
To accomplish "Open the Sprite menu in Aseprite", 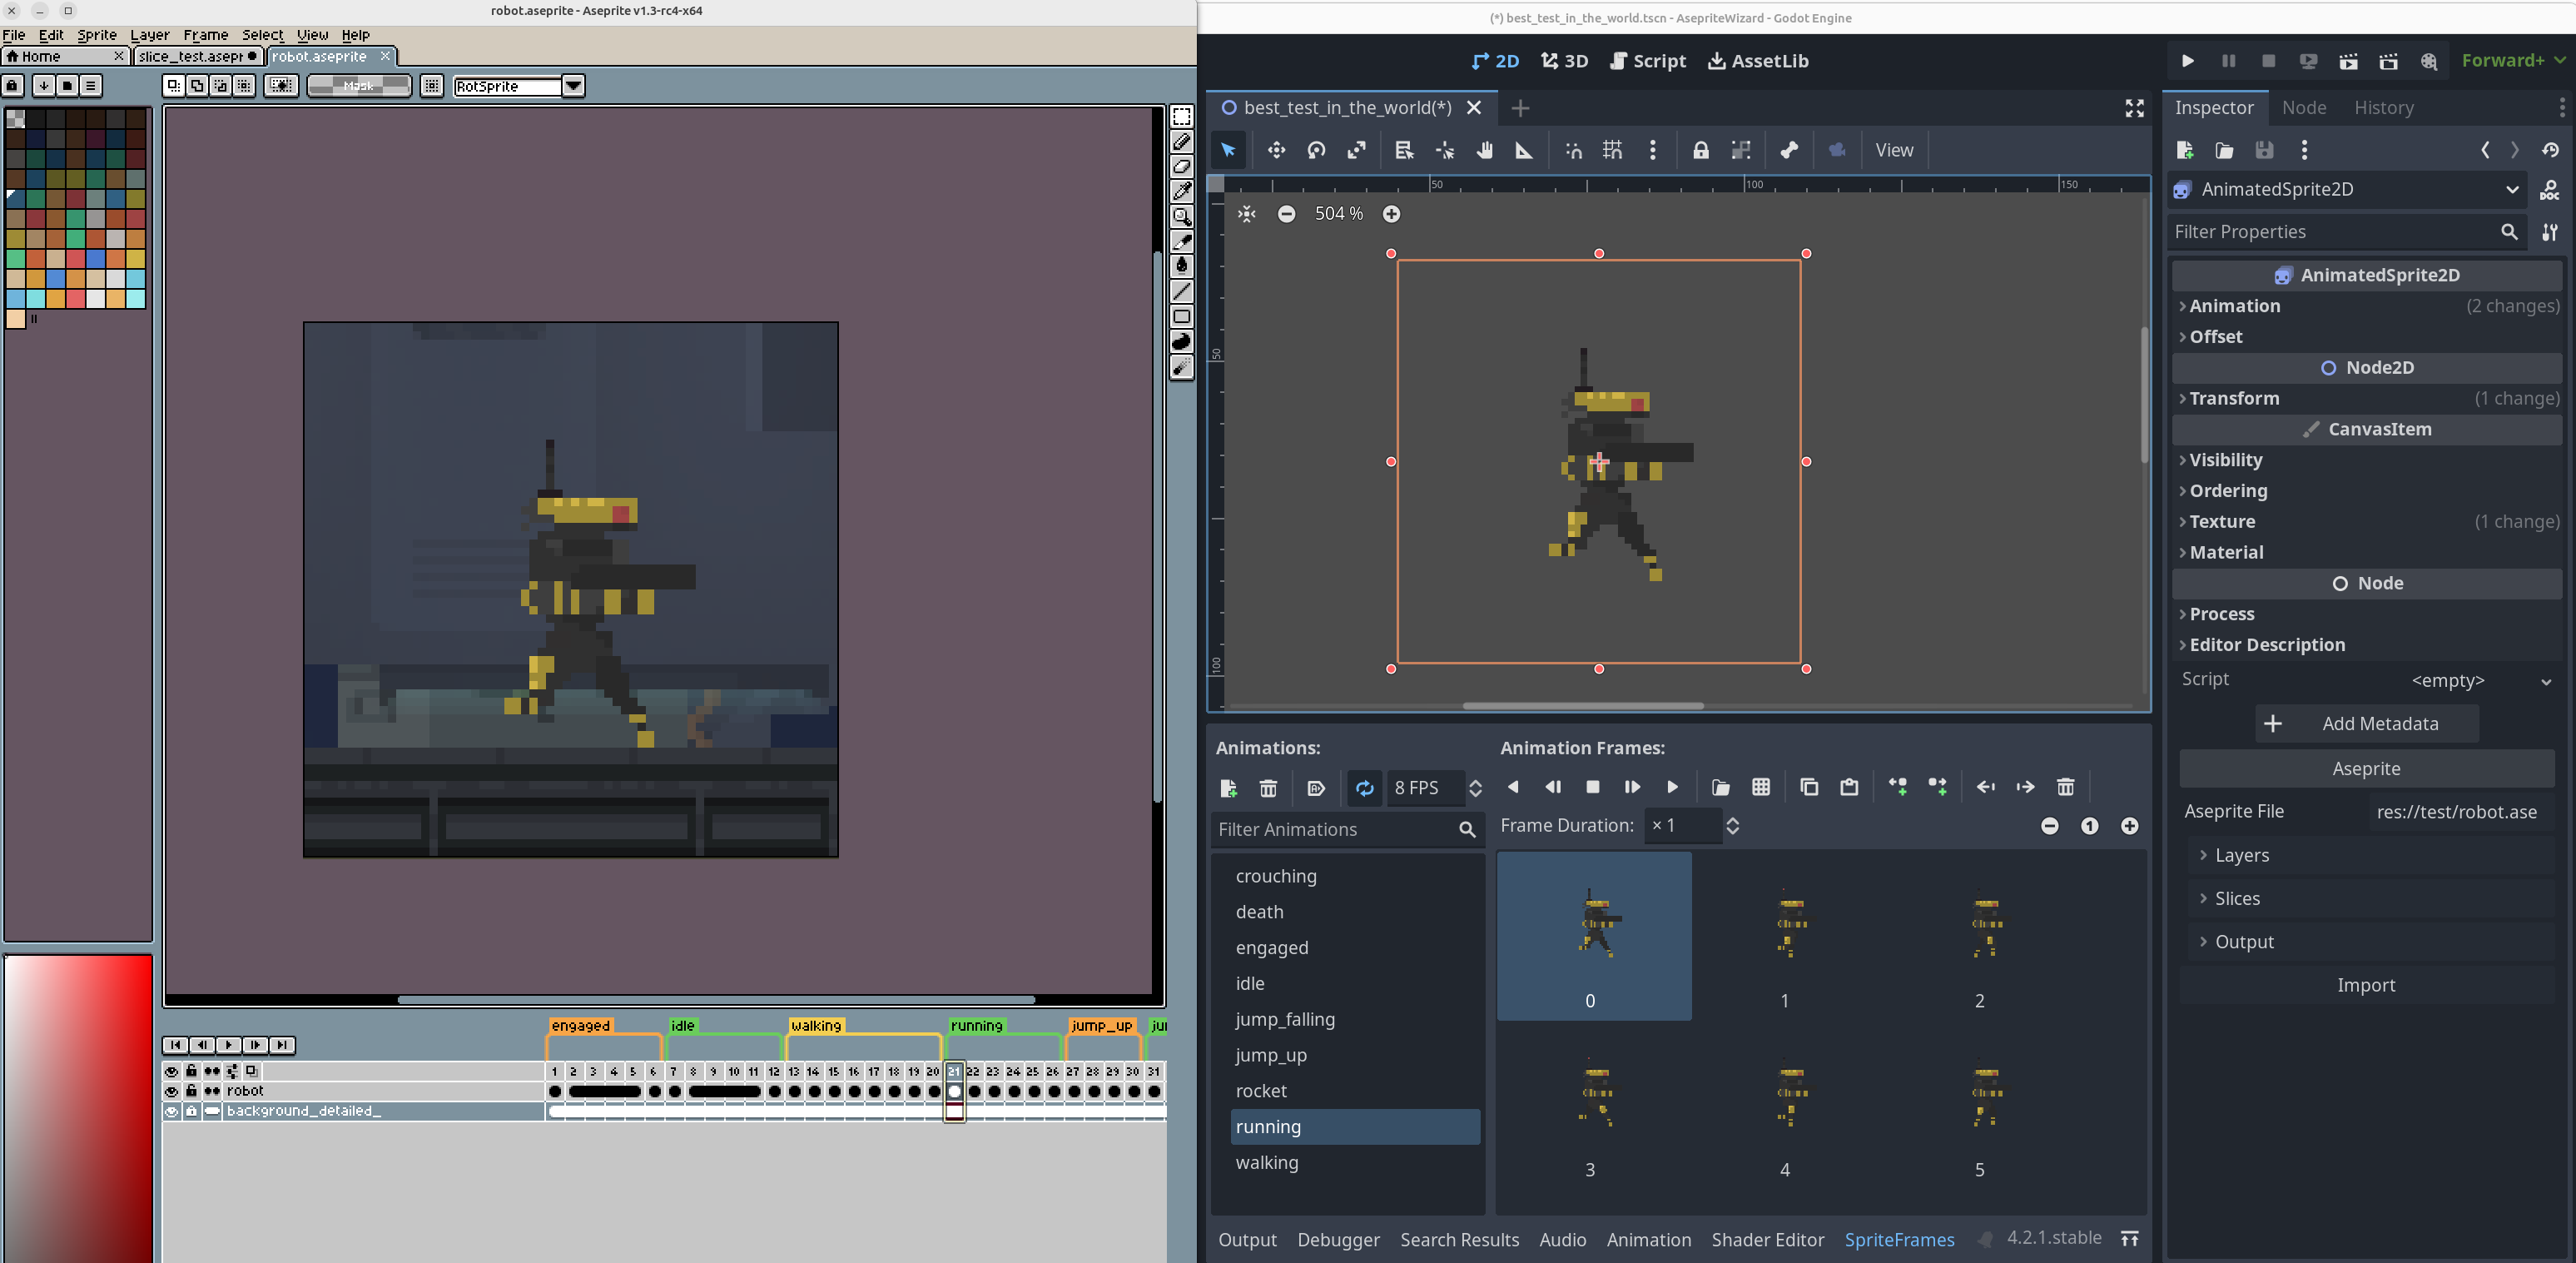I will pos(97,34).
